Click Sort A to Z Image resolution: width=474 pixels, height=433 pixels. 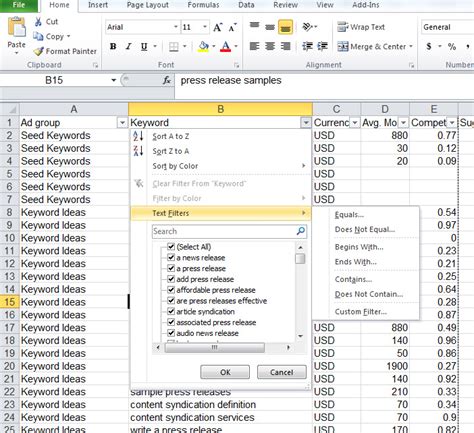point(171,136)
